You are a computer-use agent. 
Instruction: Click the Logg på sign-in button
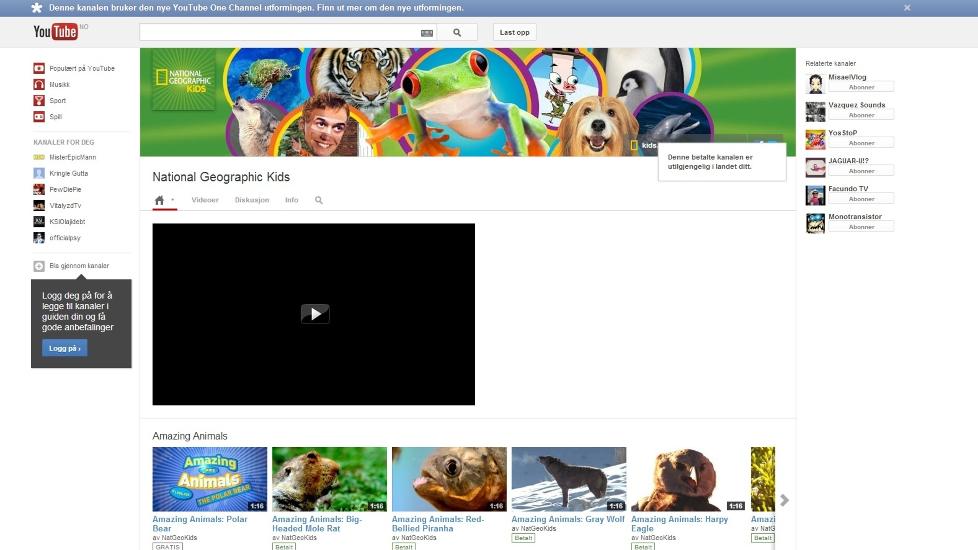click(x=65, y=348)
